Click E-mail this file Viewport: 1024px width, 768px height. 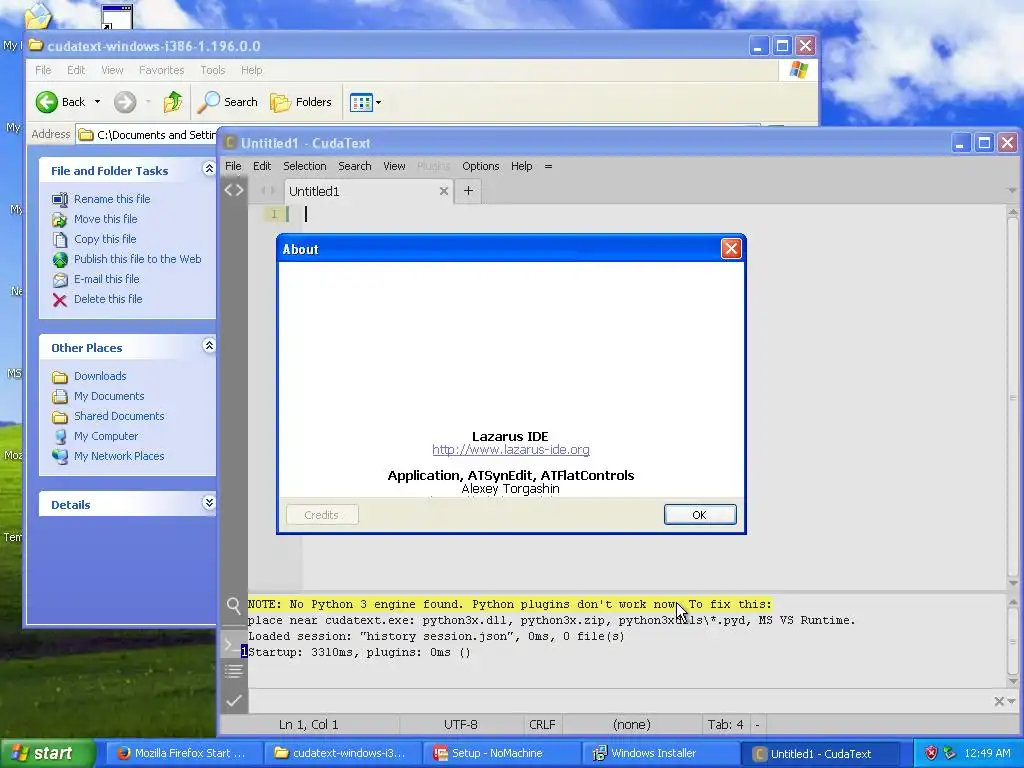click(x=106, y=279)
